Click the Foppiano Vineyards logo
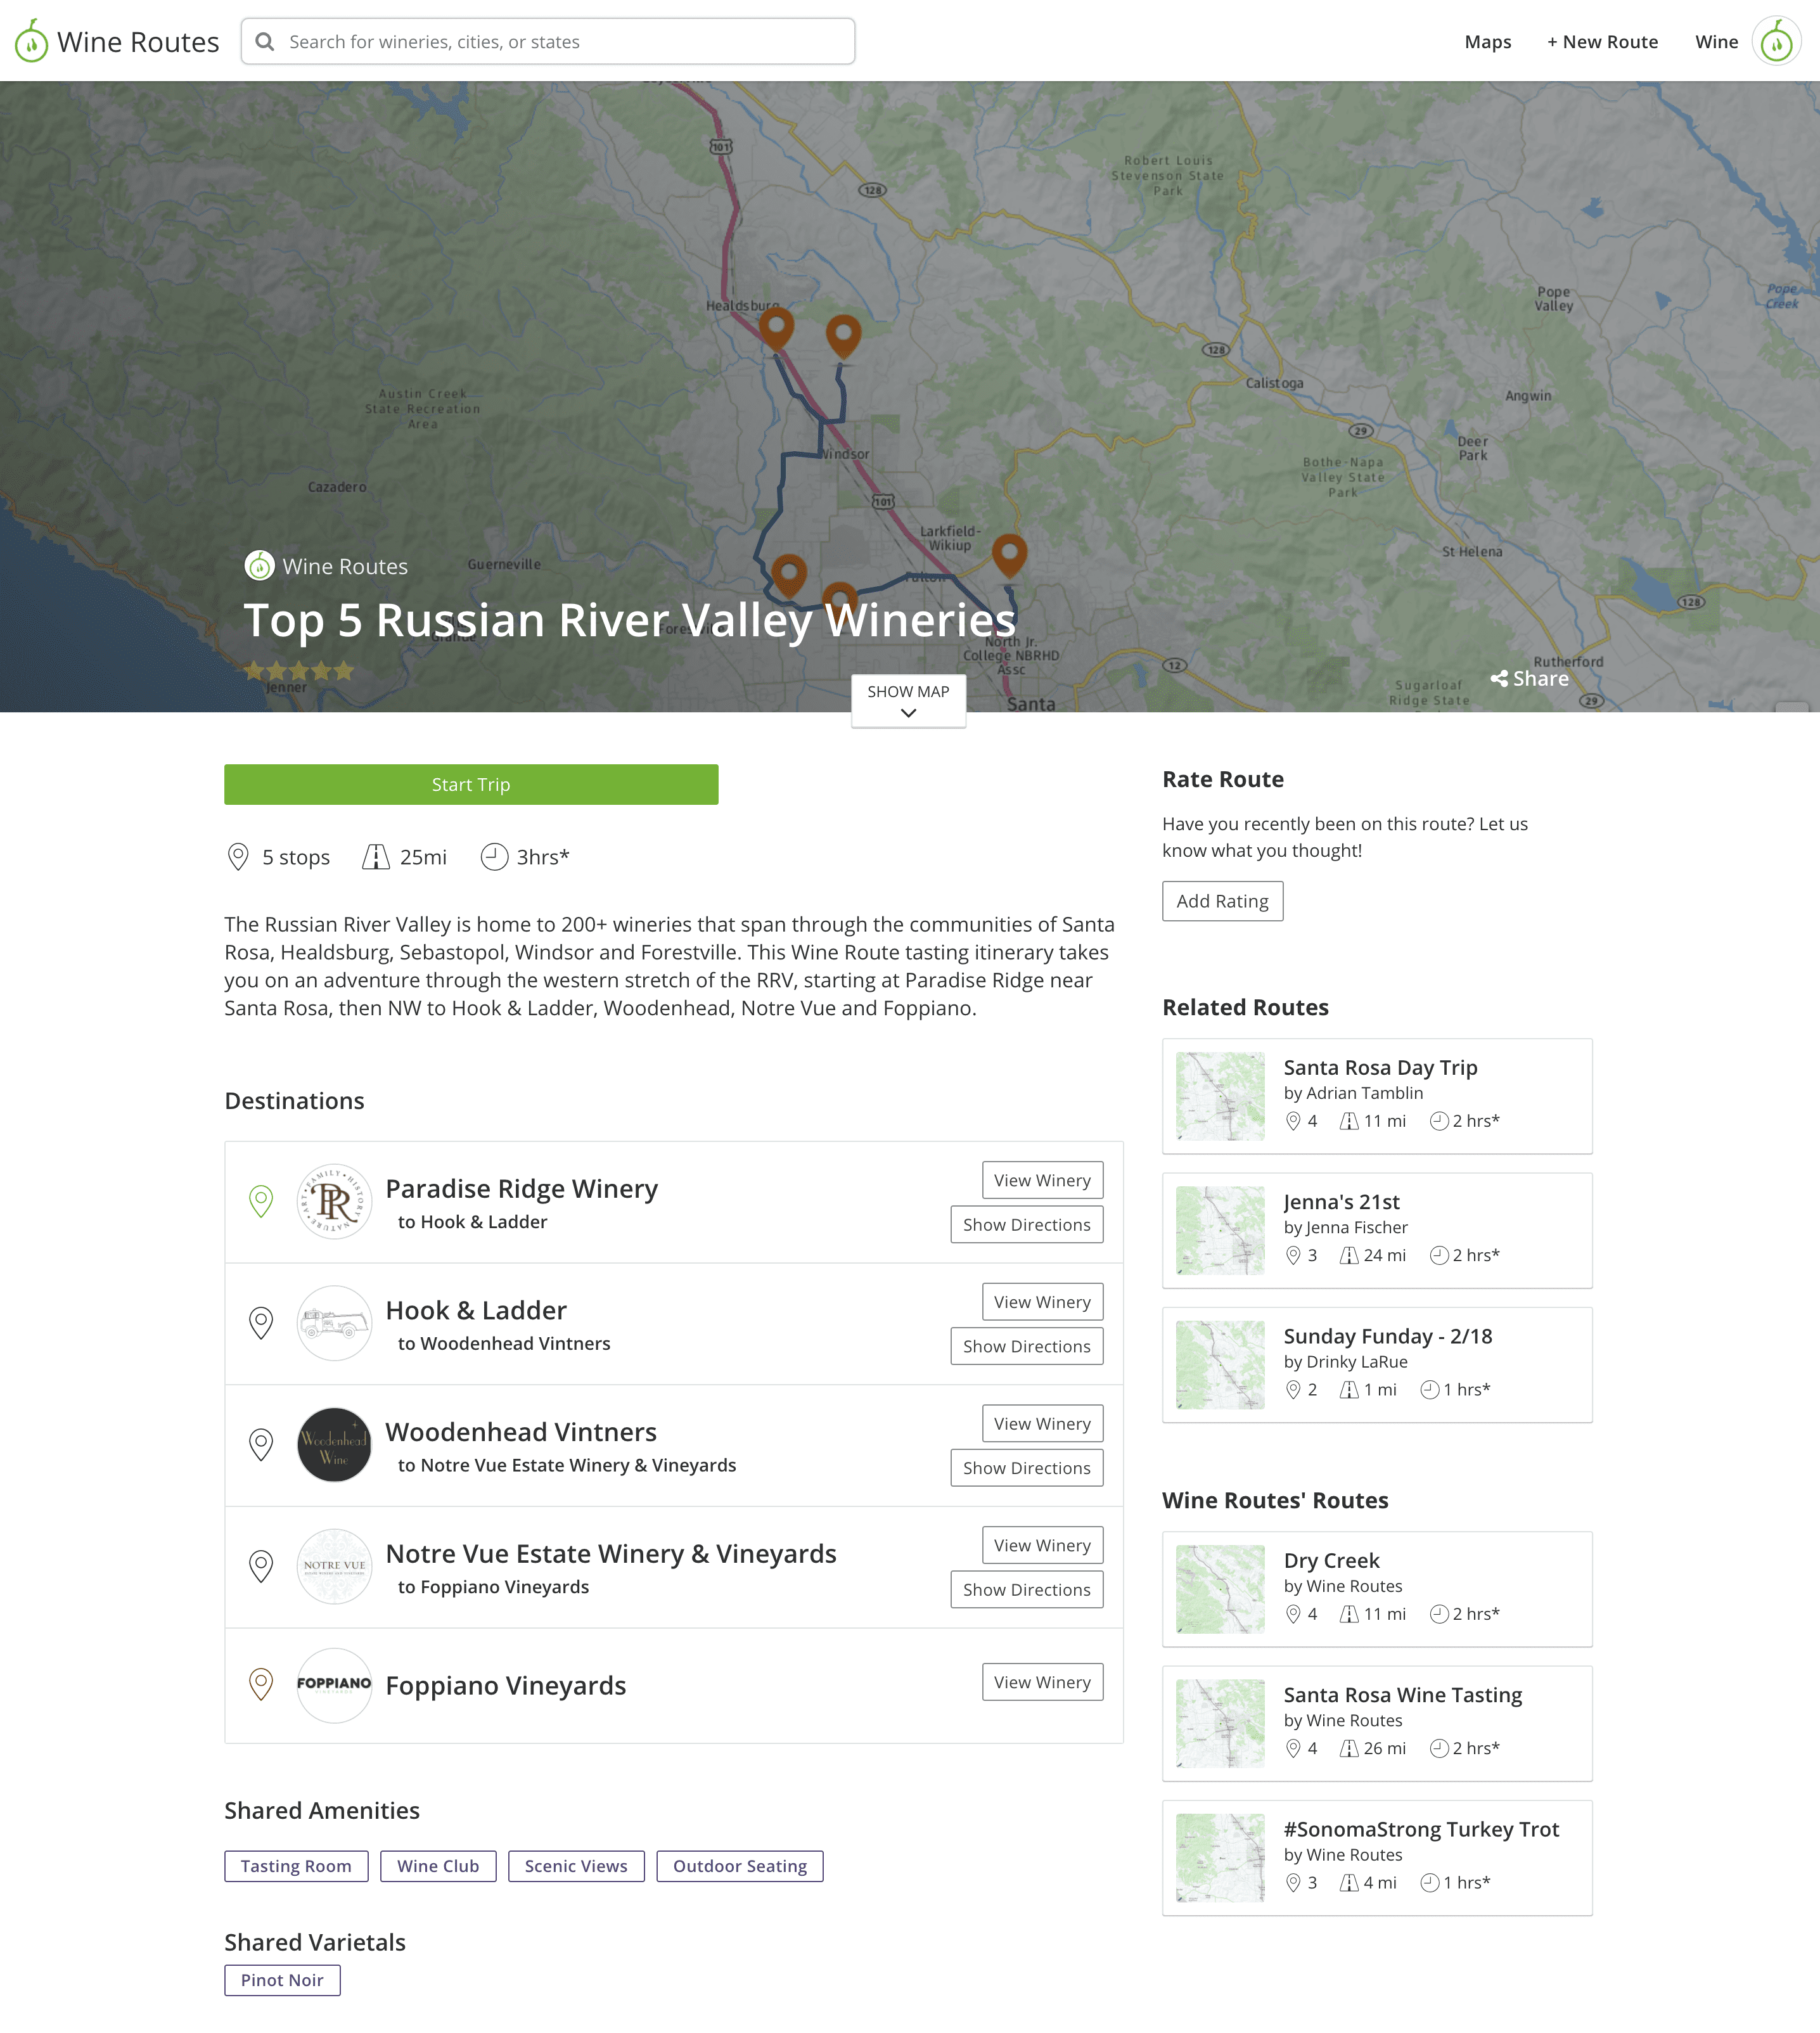 pyautogui.click(x=334, y=1685)
